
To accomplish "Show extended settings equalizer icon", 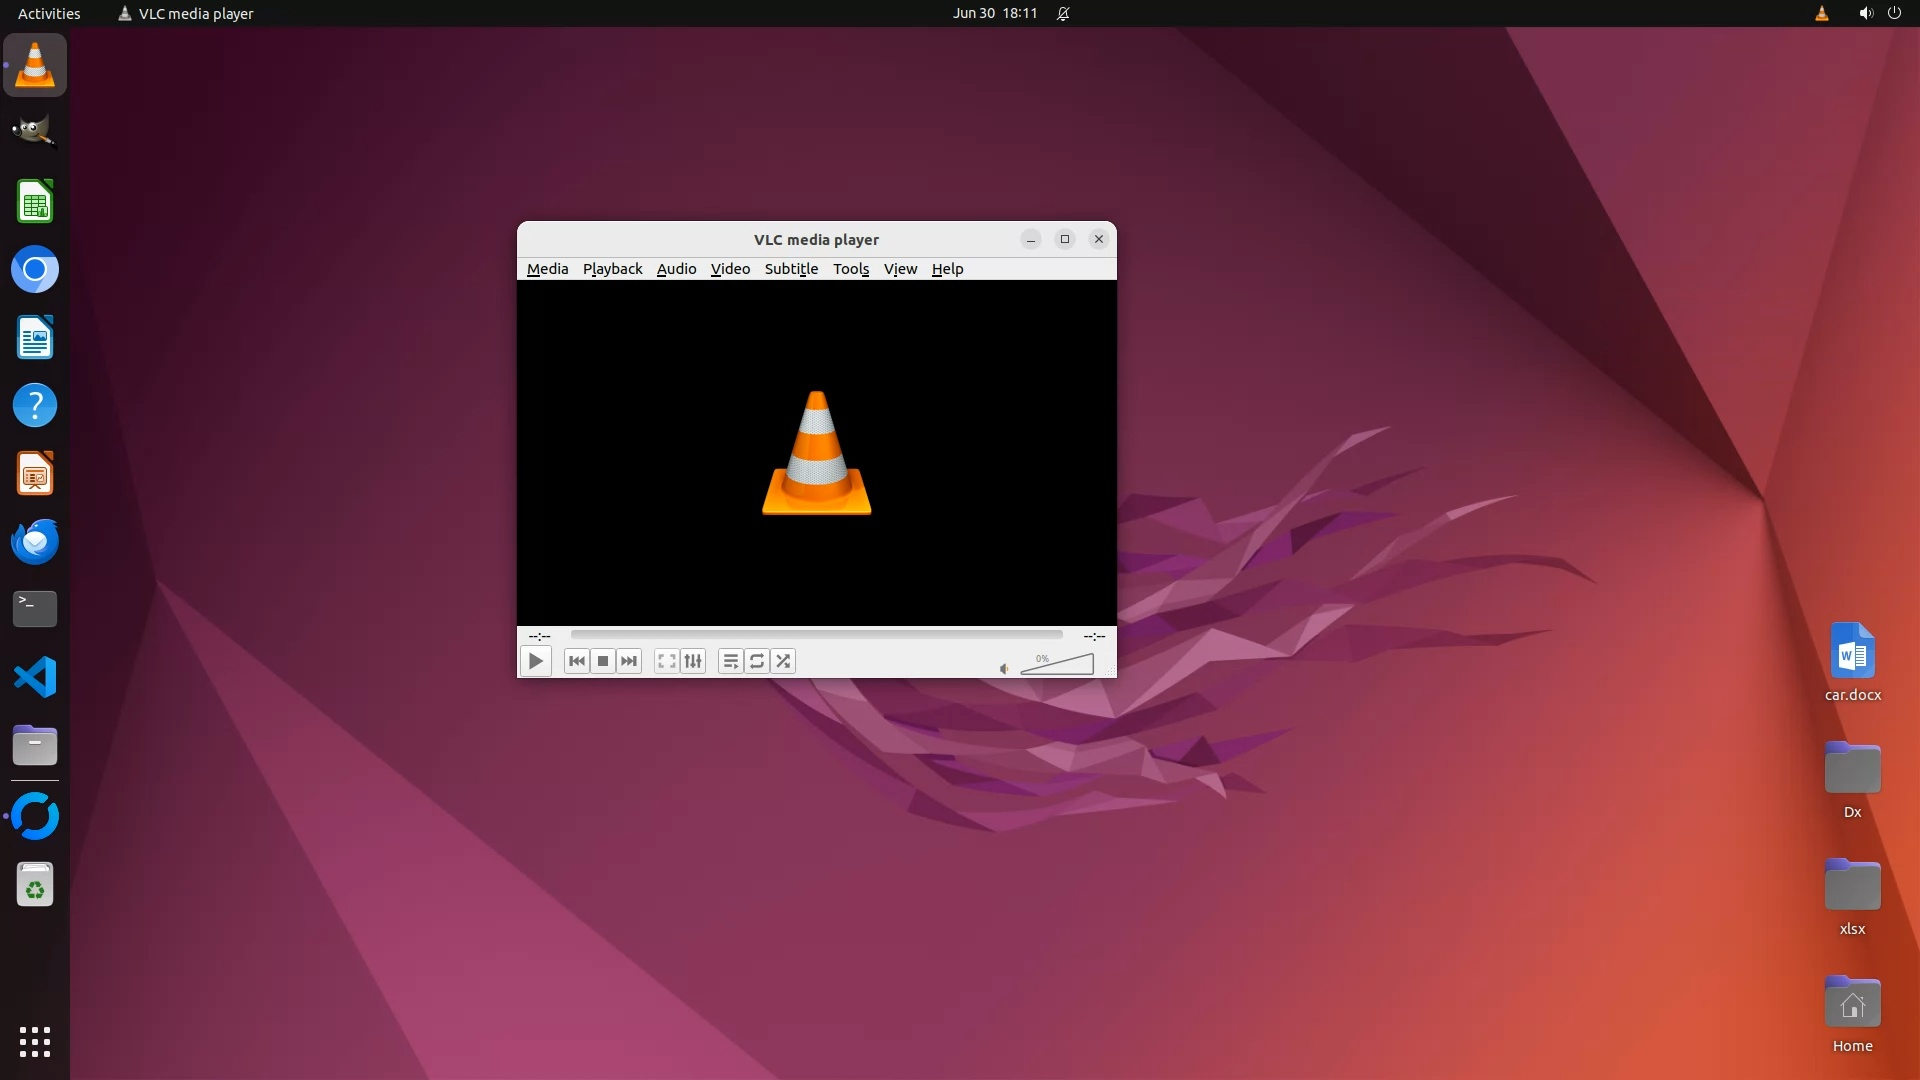I will pyautogui.click(x=693, y=661).
